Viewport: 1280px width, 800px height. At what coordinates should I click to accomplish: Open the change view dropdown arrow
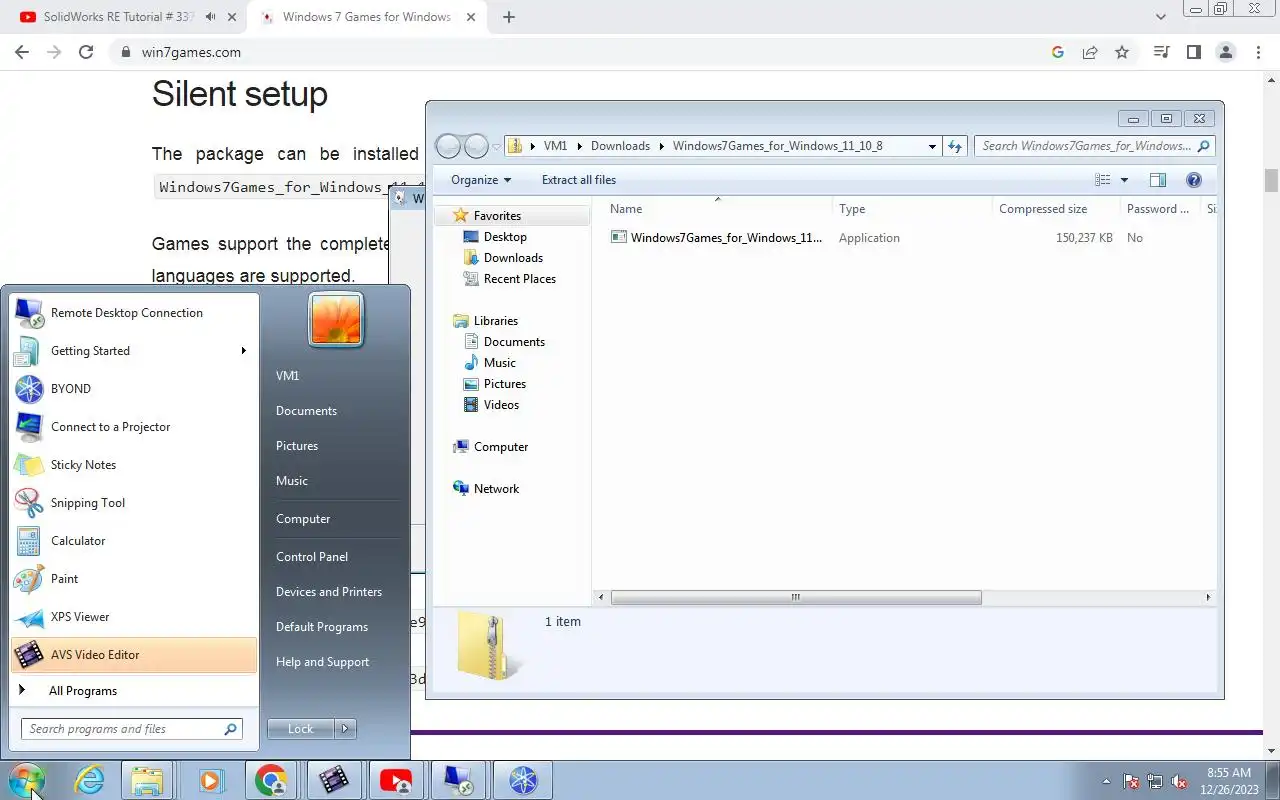pyautogui.click(x=1124, y=180)
